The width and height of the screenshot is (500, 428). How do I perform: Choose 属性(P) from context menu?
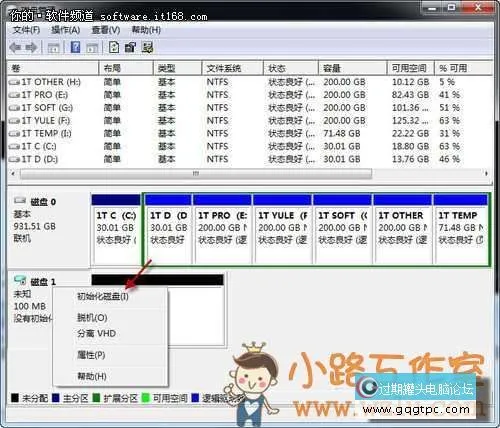click(x=91, y=355)
